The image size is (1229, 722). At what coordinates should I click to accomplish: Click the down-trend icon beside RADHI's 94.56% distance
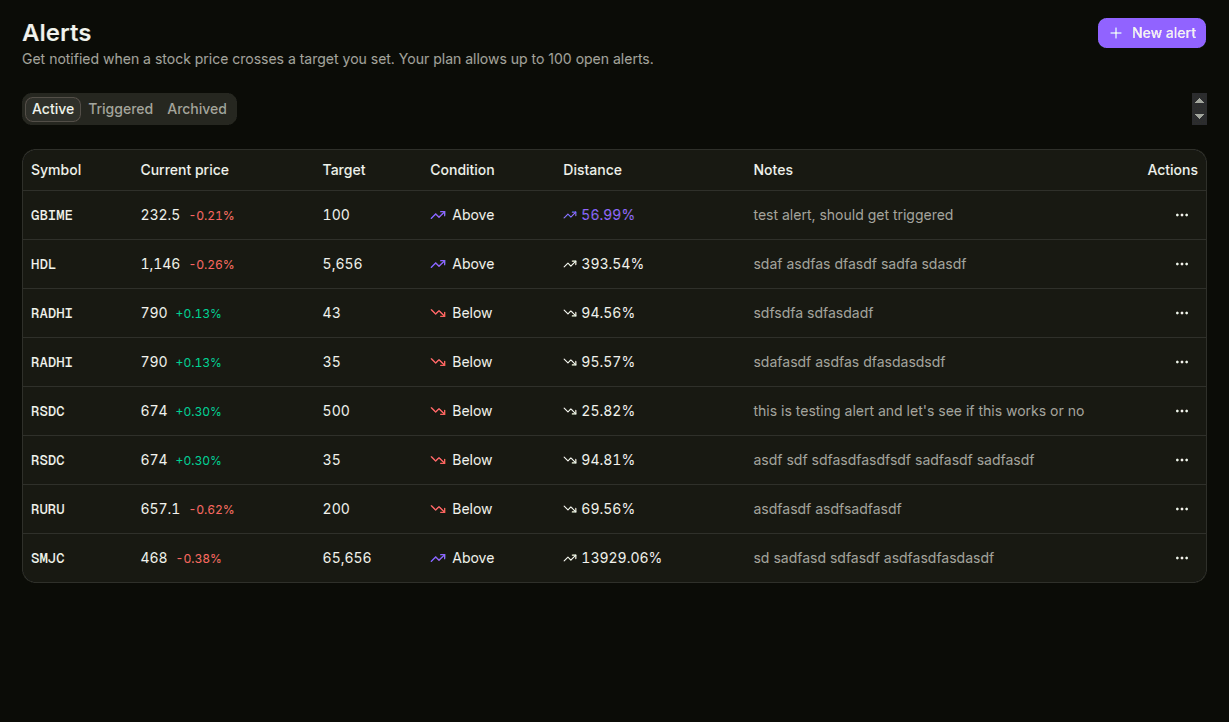[x=571, y=313]
